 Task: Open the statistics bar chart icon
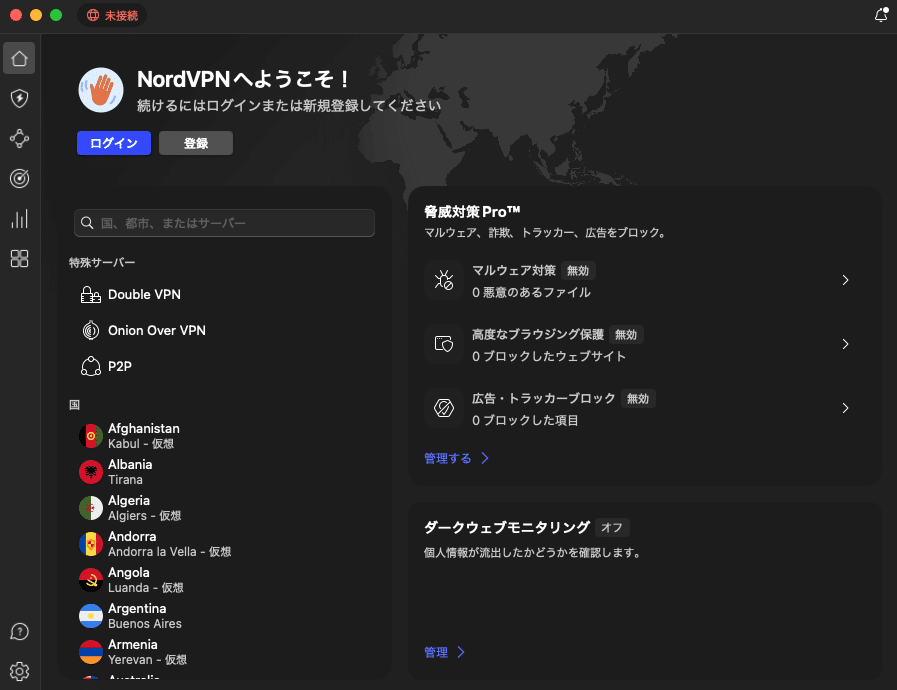[19, 219]
